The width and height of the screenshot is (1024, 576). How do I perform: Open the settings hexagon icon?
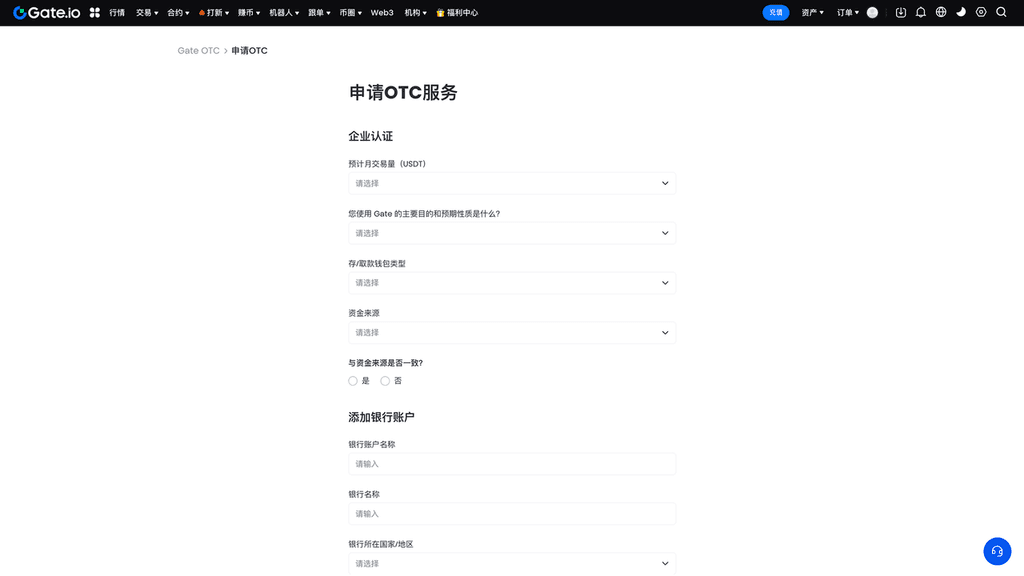(981, 13)
